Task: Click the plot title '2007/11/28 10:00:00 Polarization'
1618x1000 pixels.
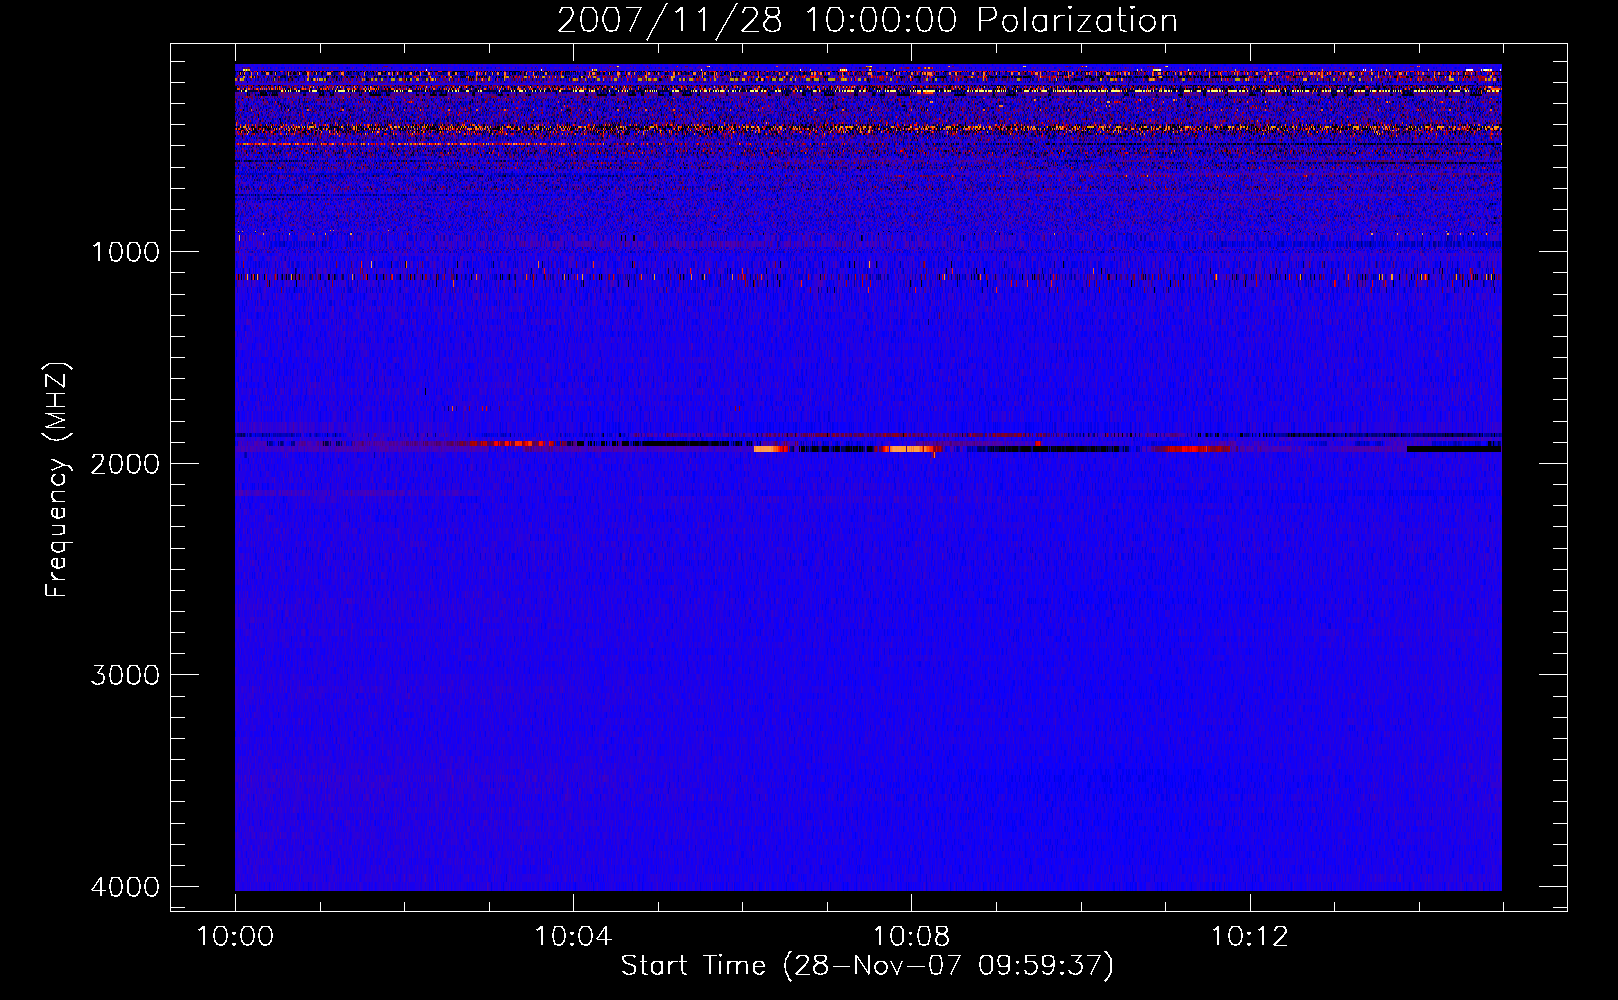Action: pos(867,21)
